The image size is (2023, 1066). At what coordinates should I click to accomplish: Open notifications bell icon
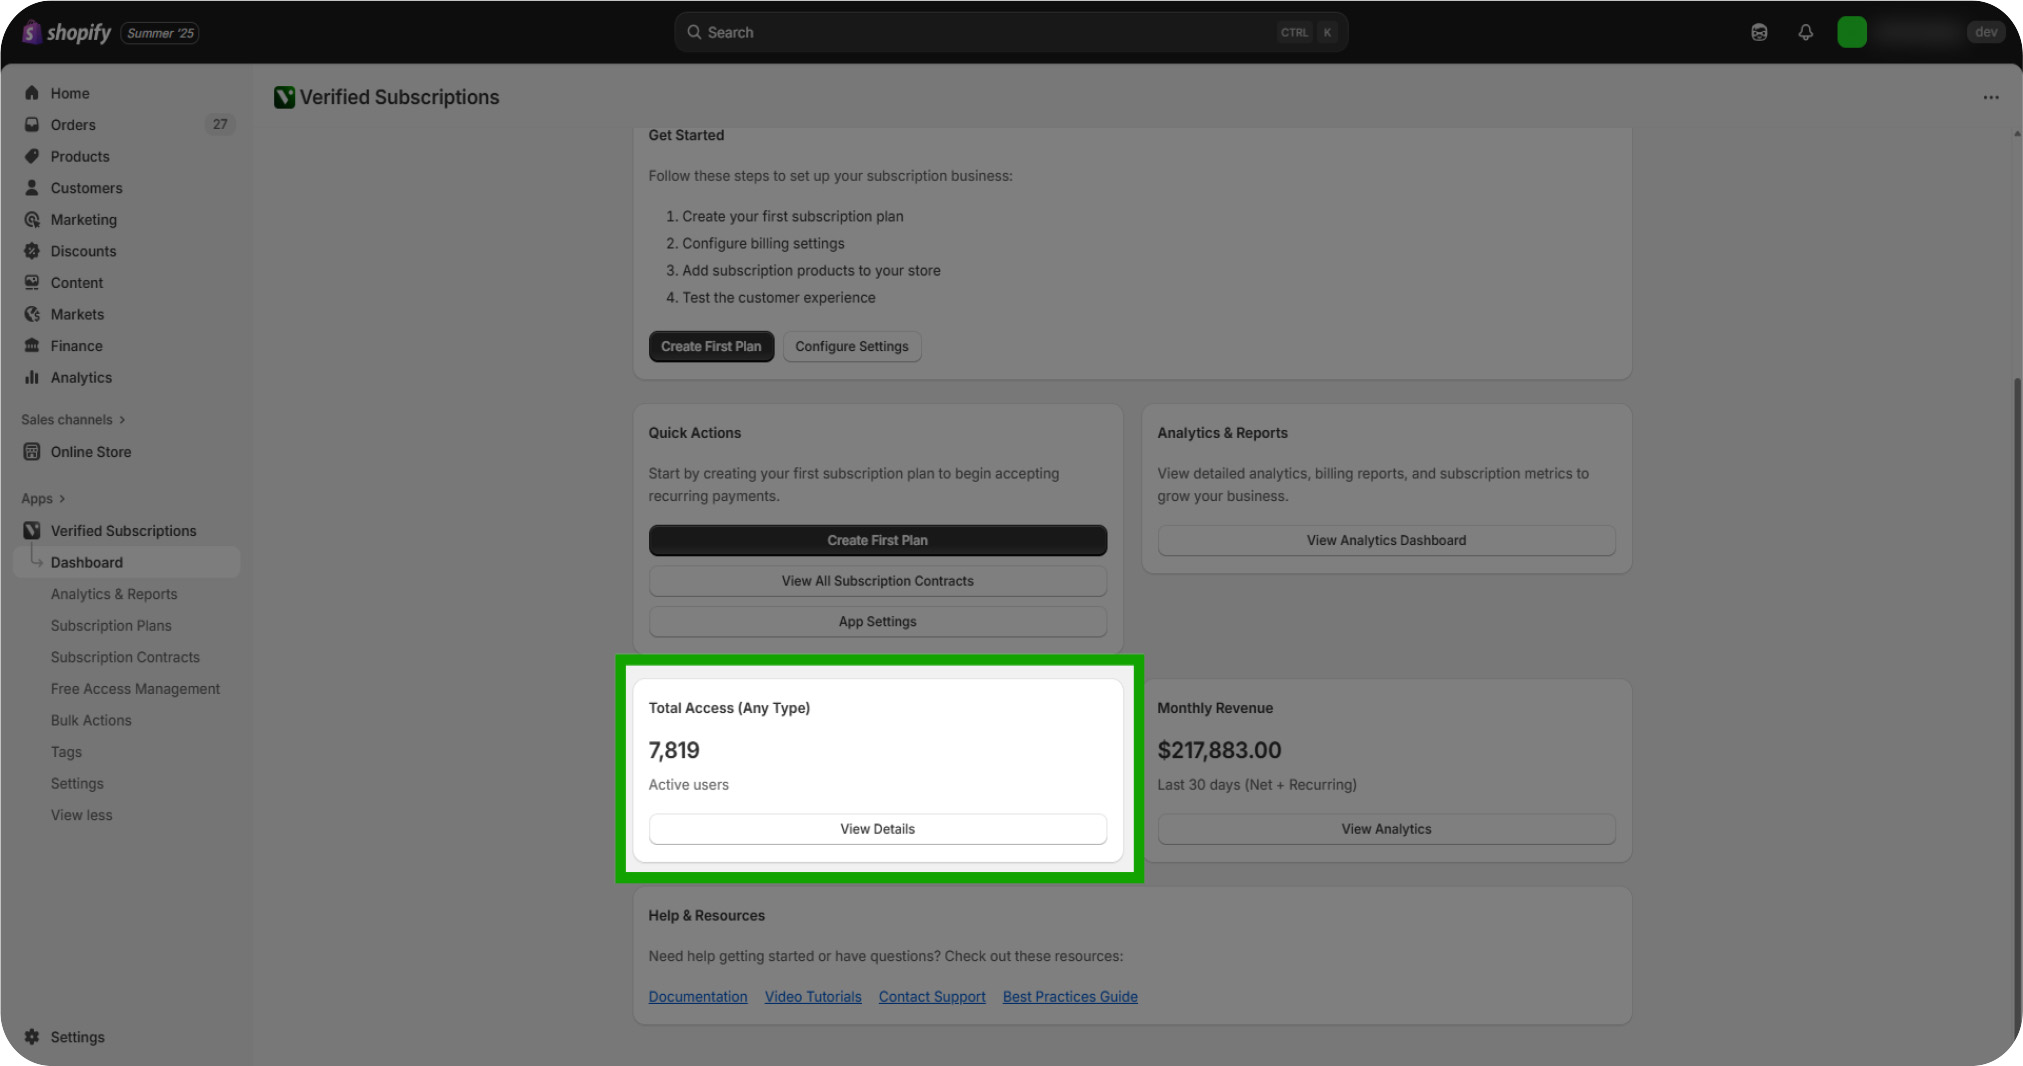pos(1805,32)
